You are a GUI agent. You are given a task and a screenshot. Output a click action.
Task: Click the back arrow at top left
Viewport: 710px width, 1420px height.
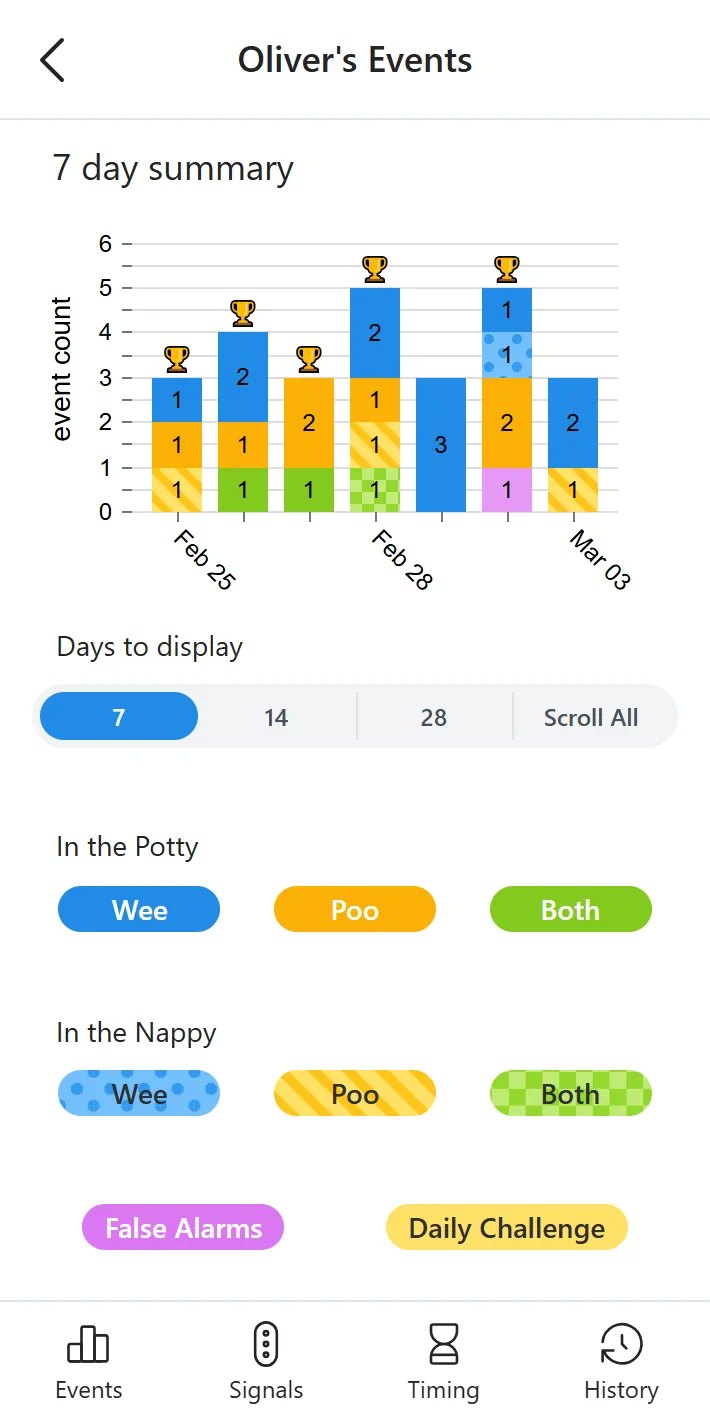[51, 60]
